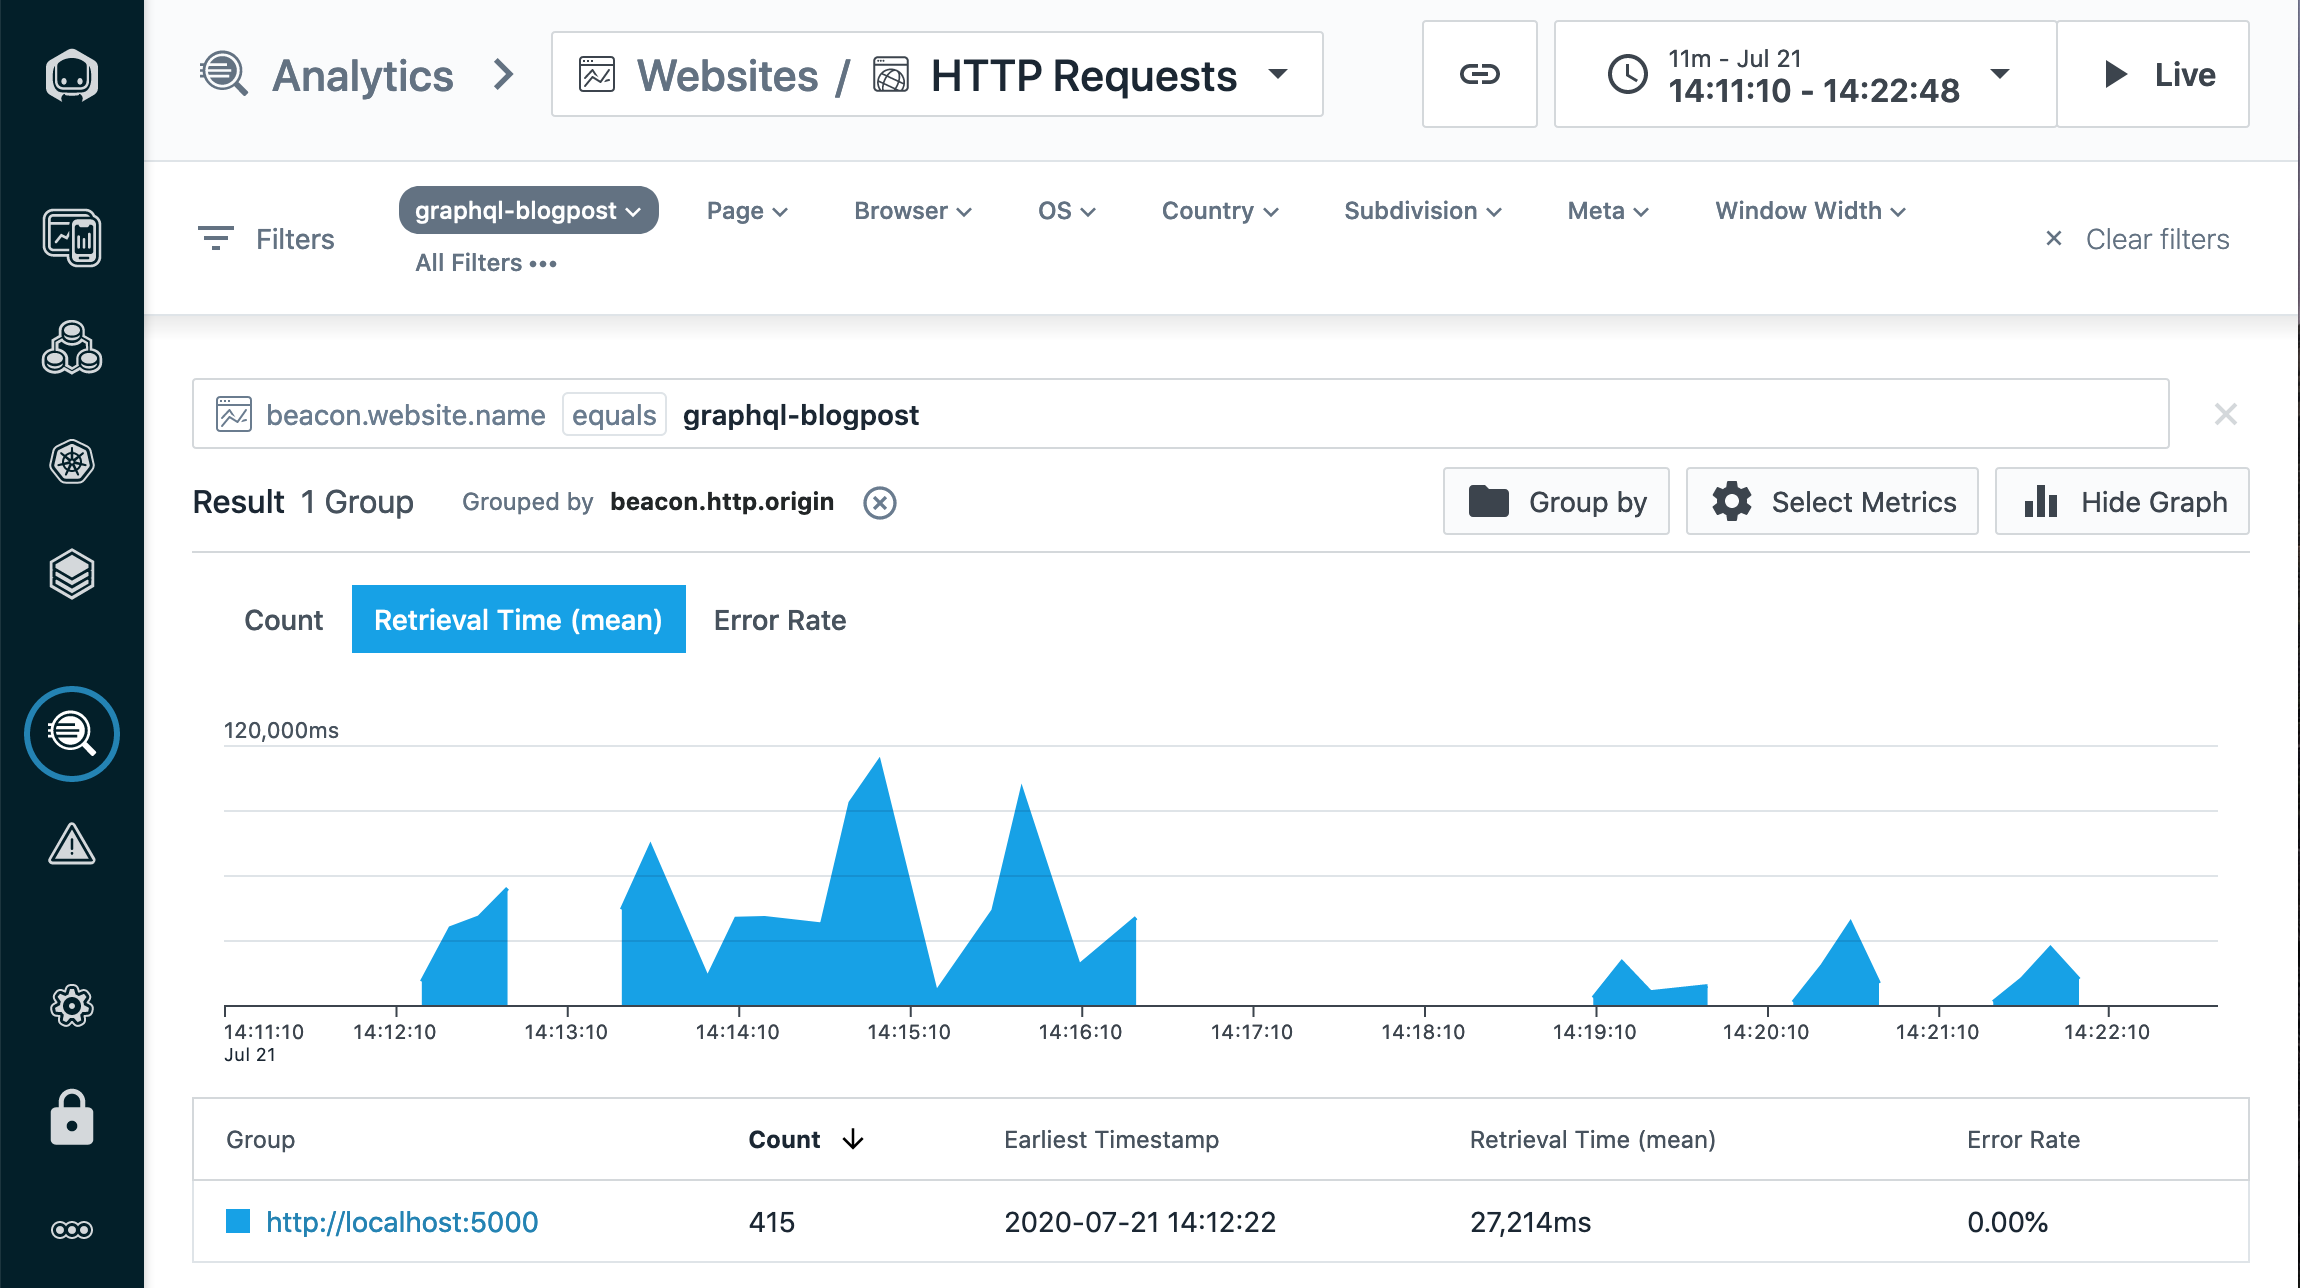Hide the graph with Hide Graph

coord(2122,502)
